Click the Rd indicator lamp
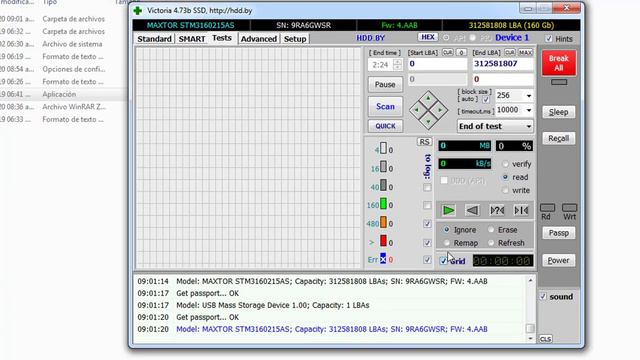640x360 pixels. (547, 208)
